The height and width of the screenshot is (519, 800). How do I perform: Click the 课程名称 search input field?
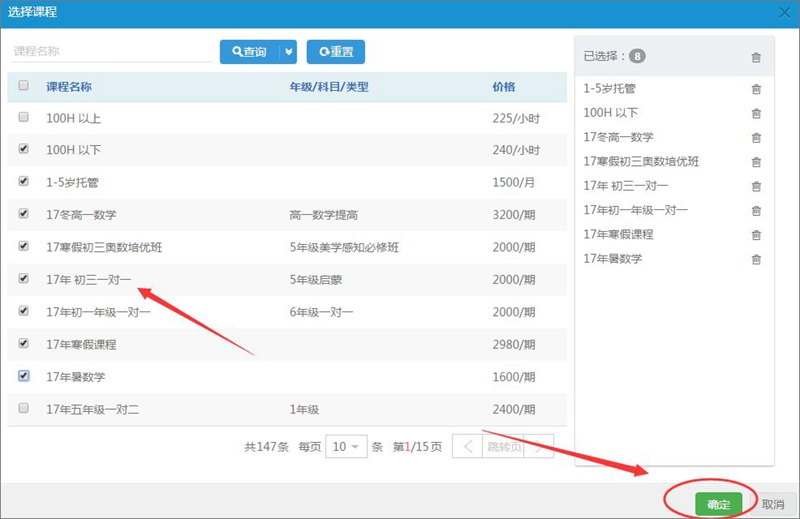click(110, 51)
